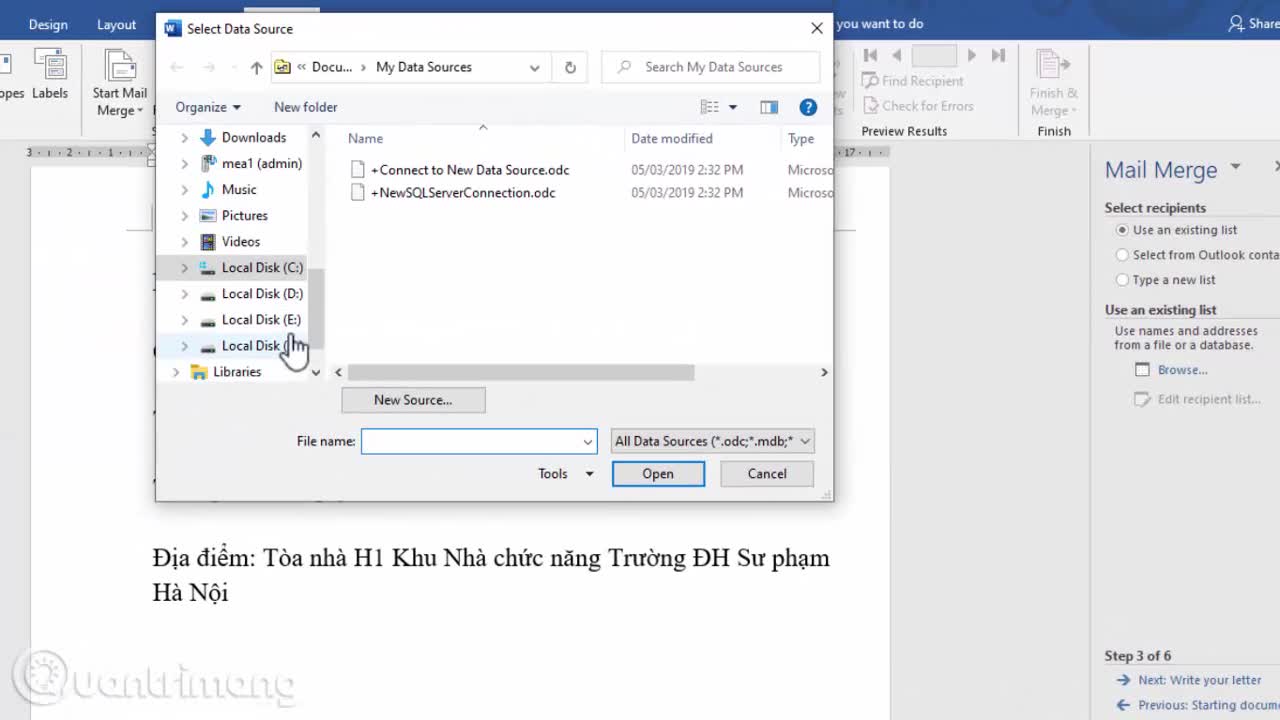The height and width of the screenshot is (720, 1280).
Task: Click New folder button
Action: [x=306, y=107]
